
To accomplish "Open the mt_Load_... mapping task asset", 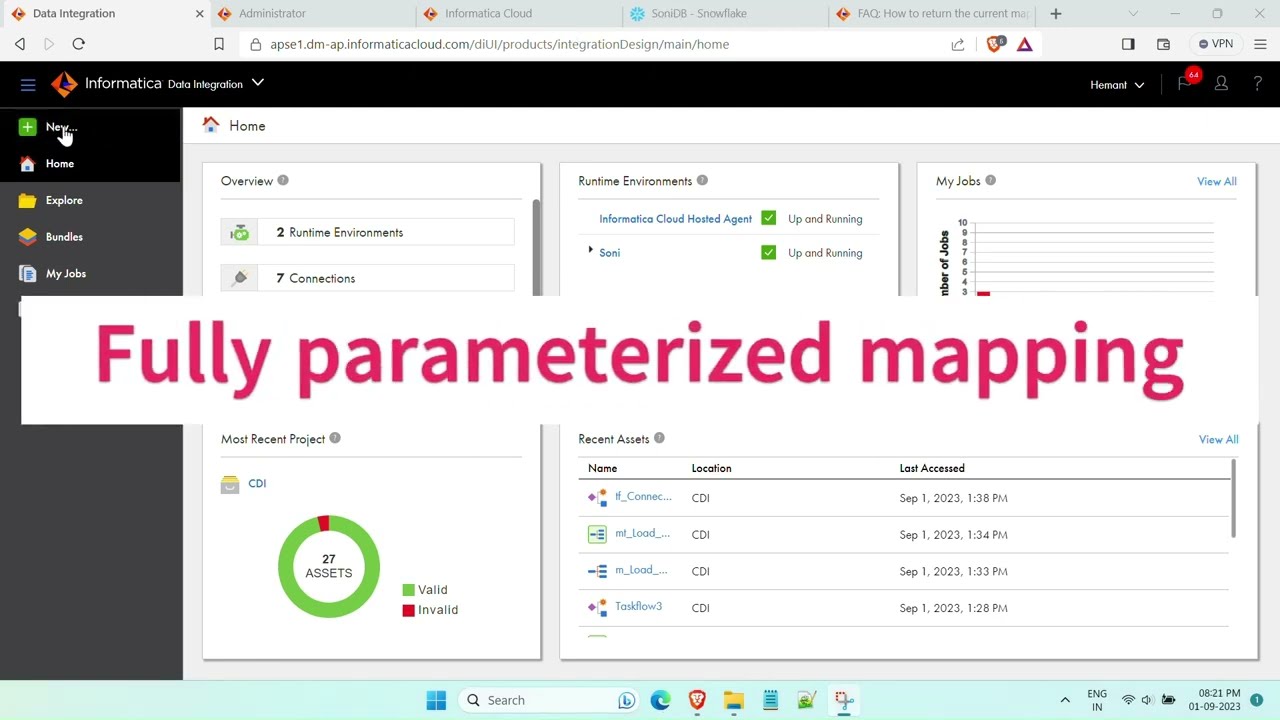I will click(x=642, y=534).
